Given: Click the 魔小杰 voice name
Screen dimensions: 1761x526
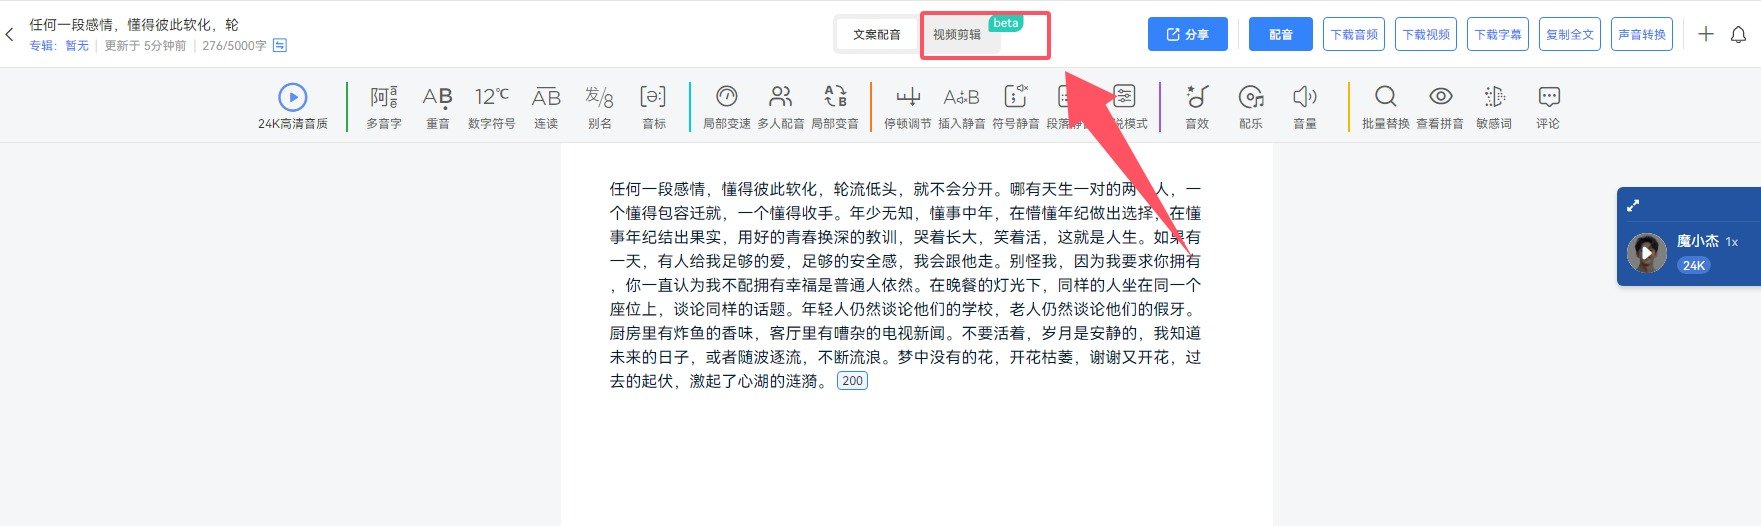Looking at the screenshot, I should (1698, 241).
